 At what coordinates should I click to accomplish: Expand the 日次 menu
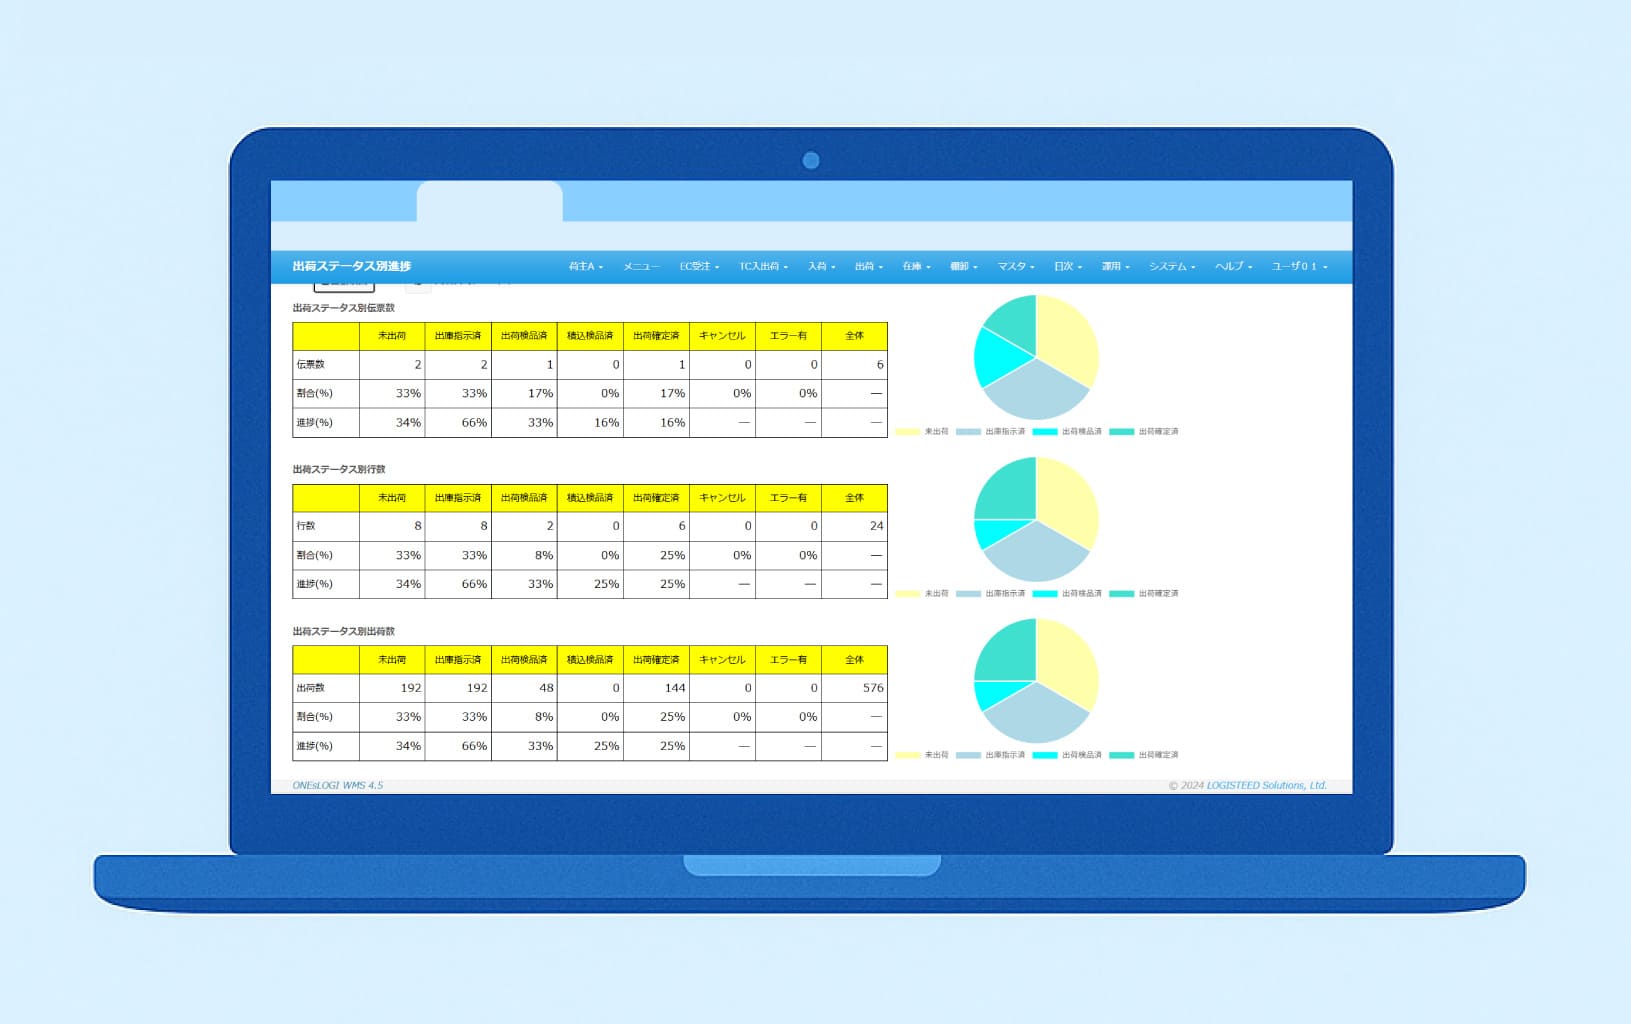coord(1067,267)
